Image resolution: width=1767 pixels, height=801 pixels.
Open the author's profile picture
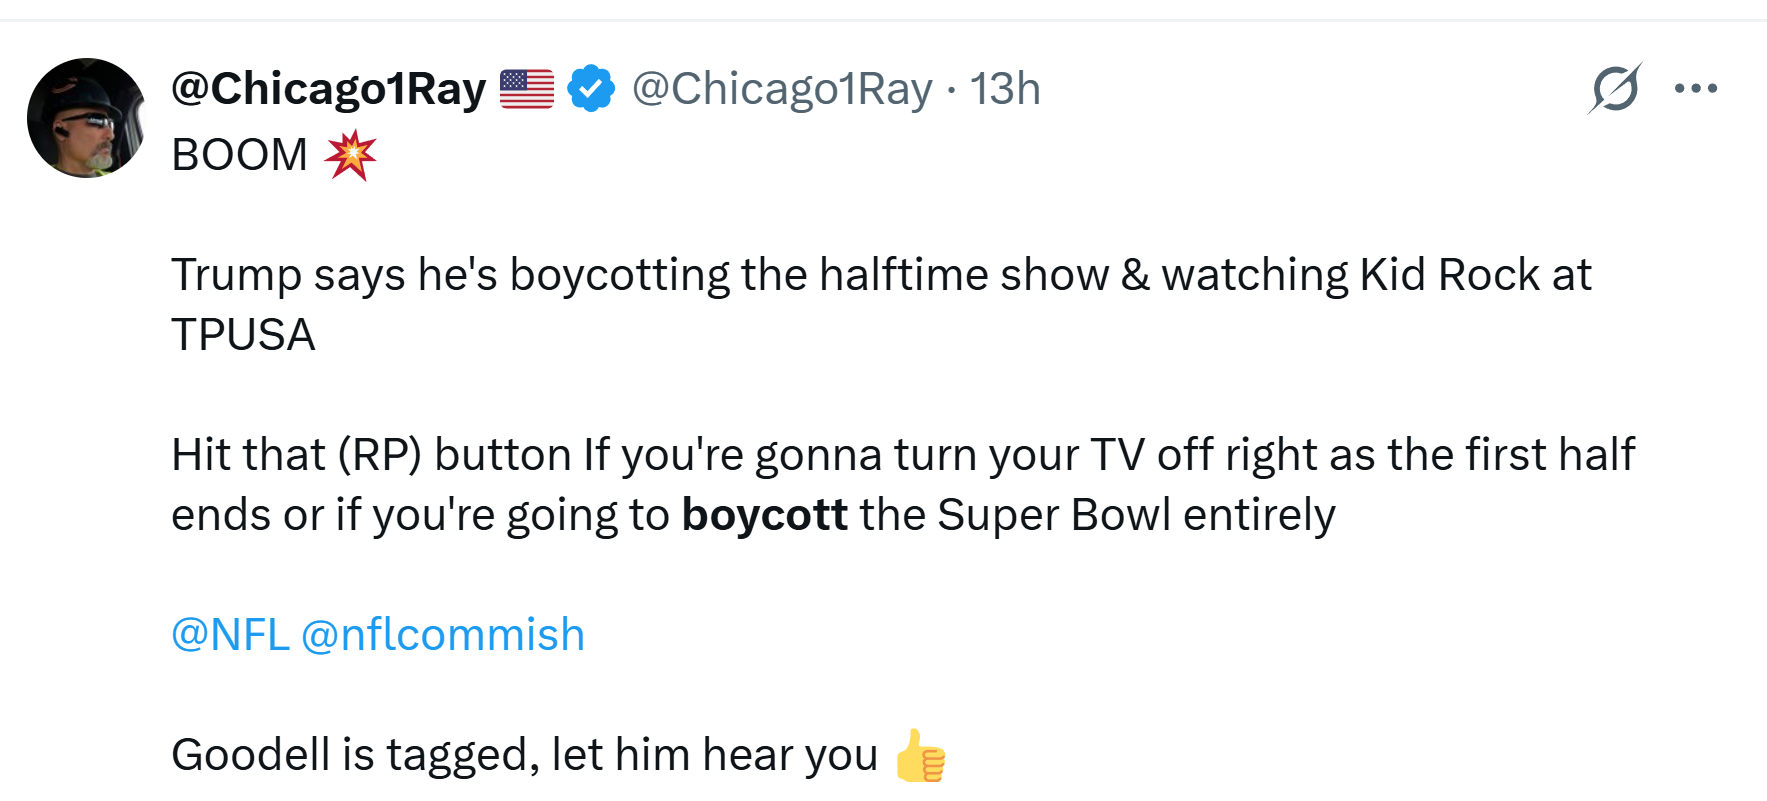pos(86,118)
